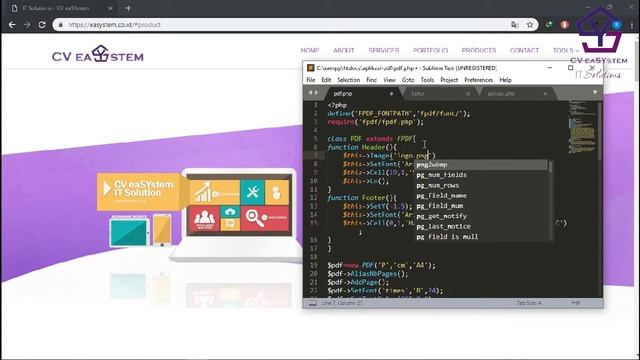Open the PRODUCTS page link

[x=479, y=51]
